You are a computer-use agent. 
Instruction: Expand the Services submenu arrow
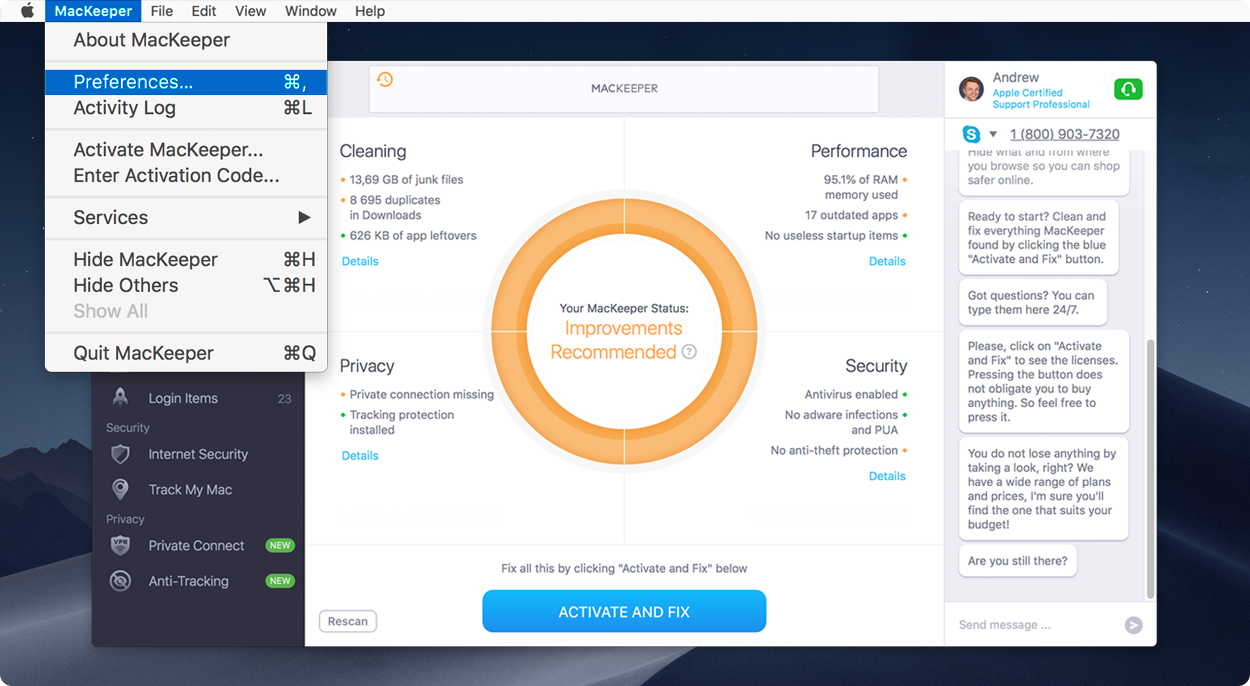tap(304, 217)
